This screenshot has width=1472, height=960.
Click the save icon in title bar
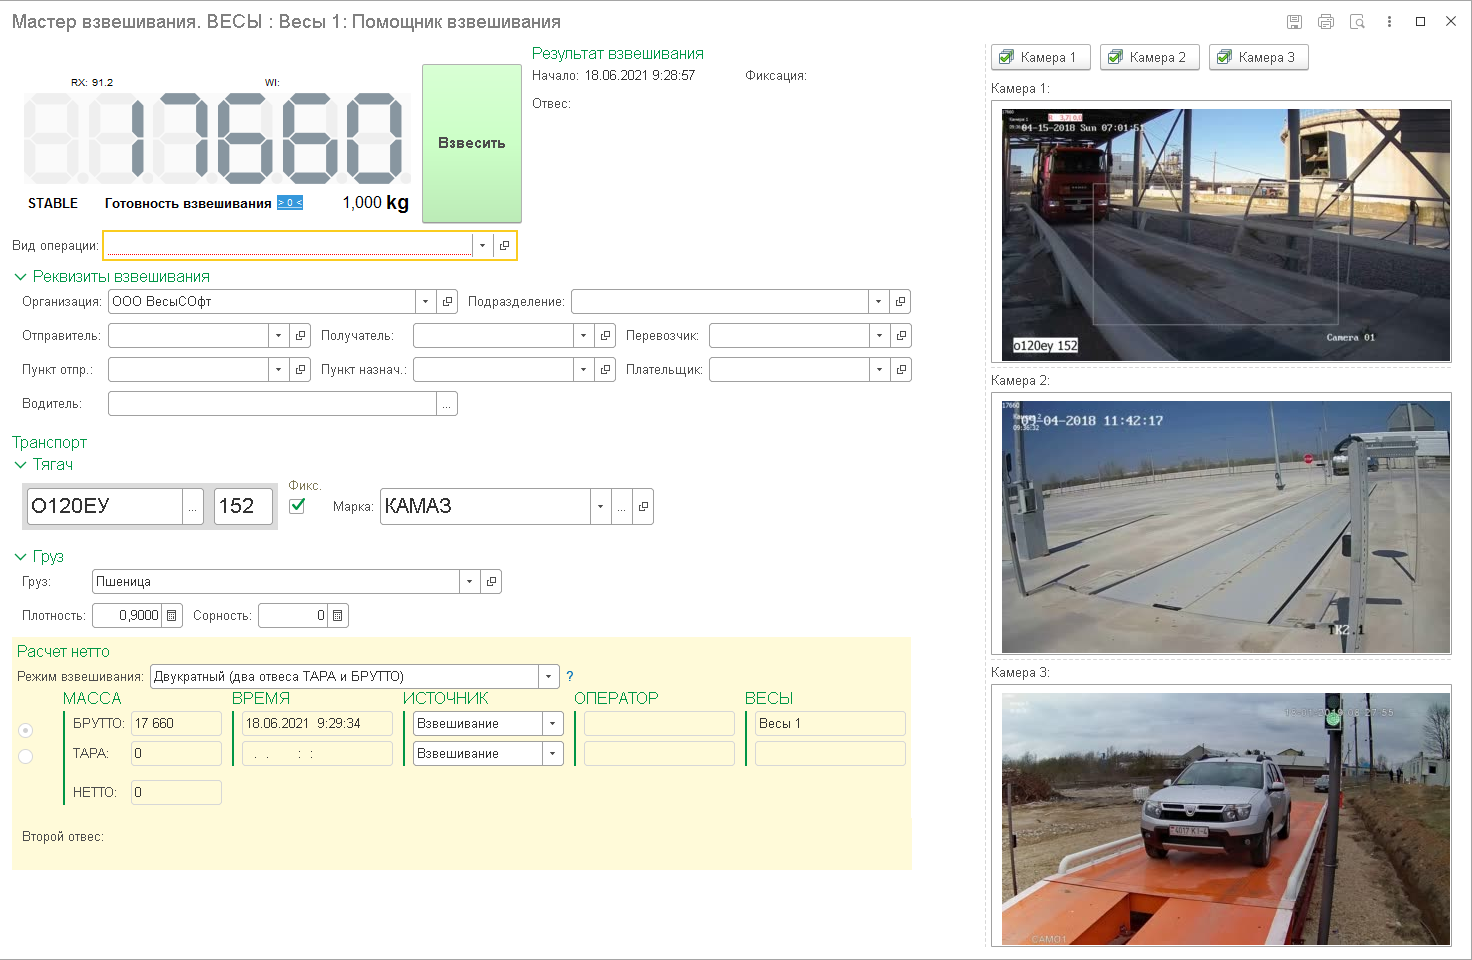click(1294, 22)
